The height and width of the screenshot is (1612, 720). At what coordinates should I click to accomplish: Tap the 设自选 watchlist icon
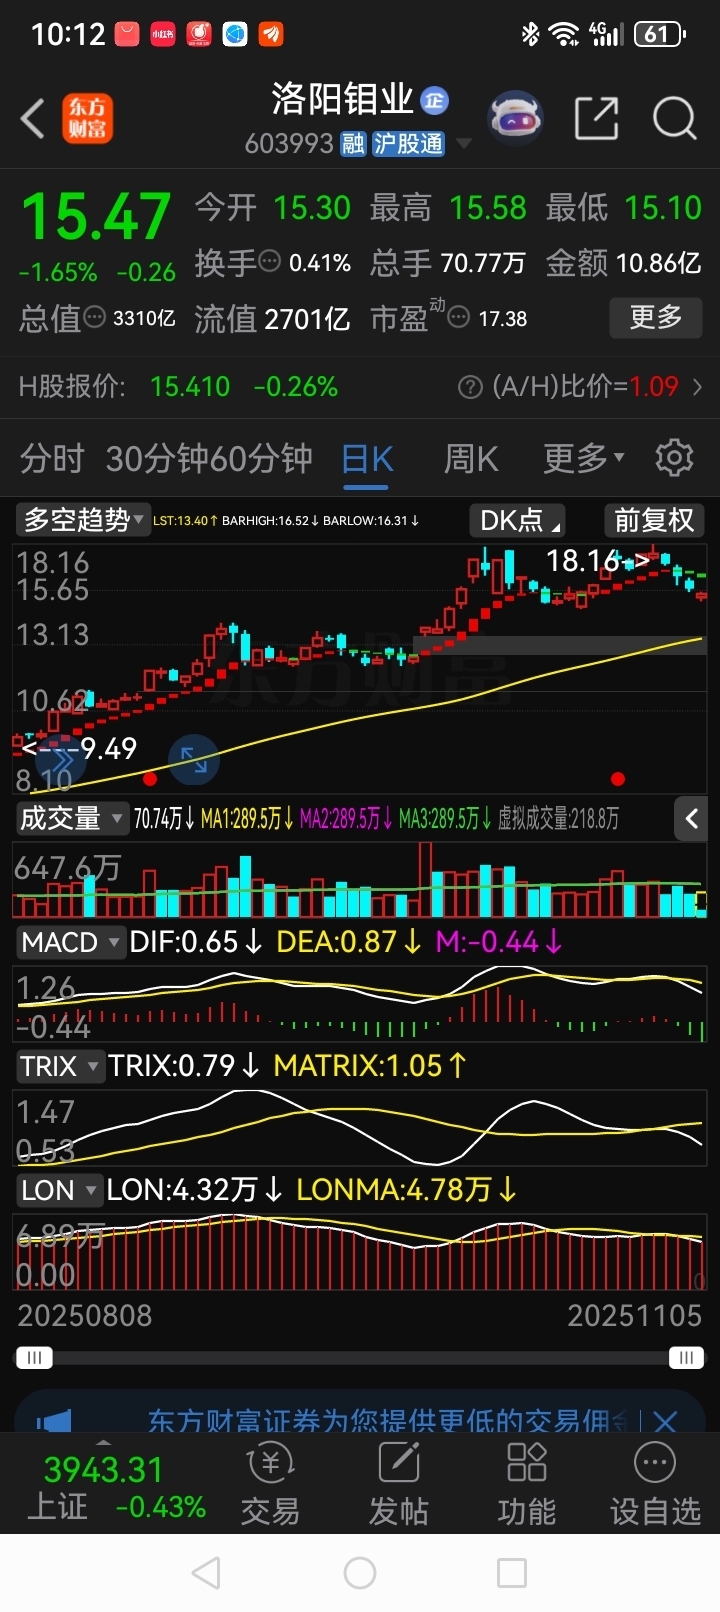click(x=655, y=1484)
